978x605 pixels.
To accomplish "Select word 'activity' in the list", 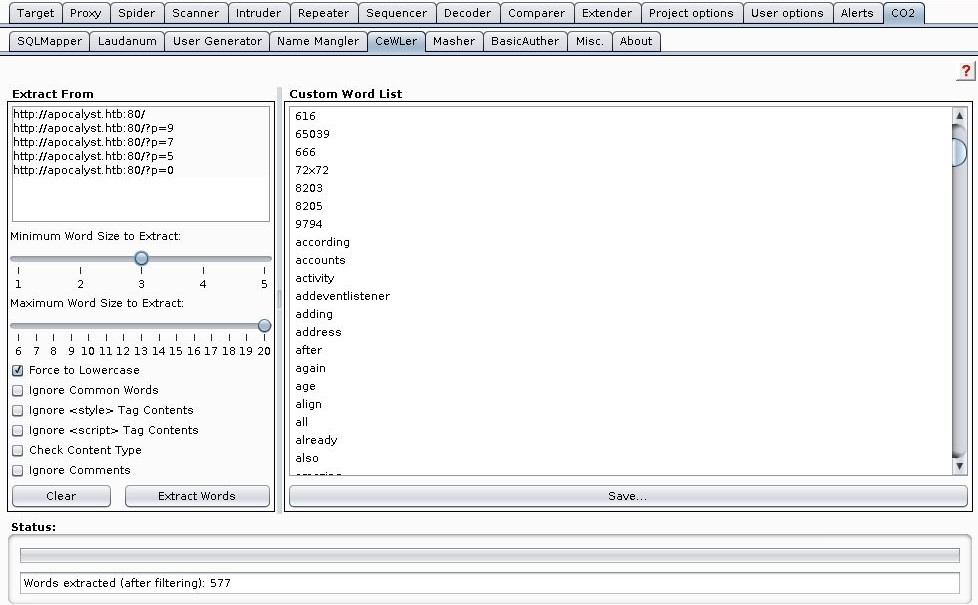I will (x=315, y=278).
